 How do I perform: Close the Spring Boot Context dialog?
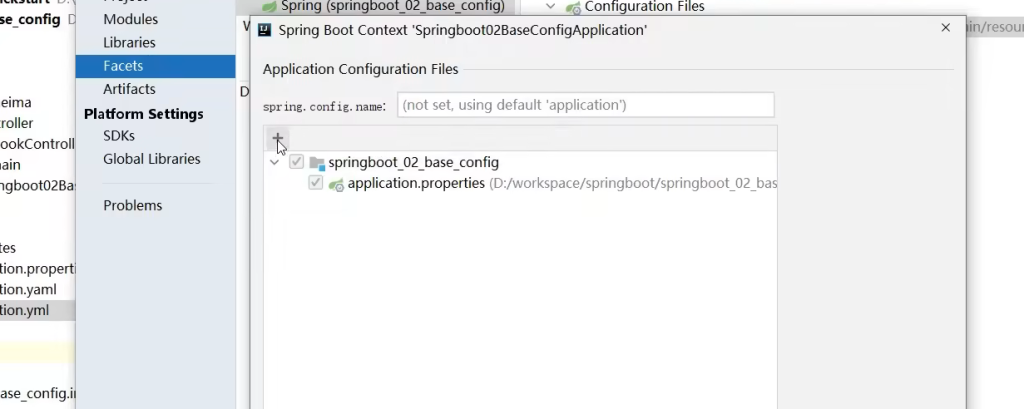(x=945, y=29)
